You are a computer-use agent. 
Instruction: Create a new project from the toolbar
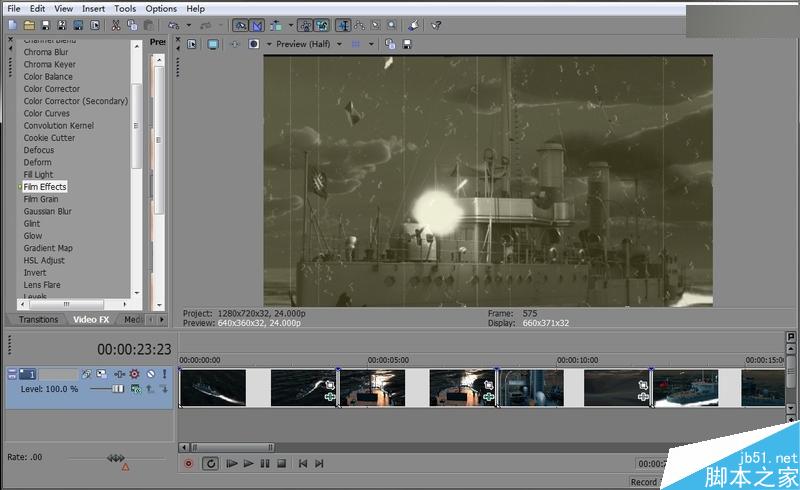coord(13,25)
